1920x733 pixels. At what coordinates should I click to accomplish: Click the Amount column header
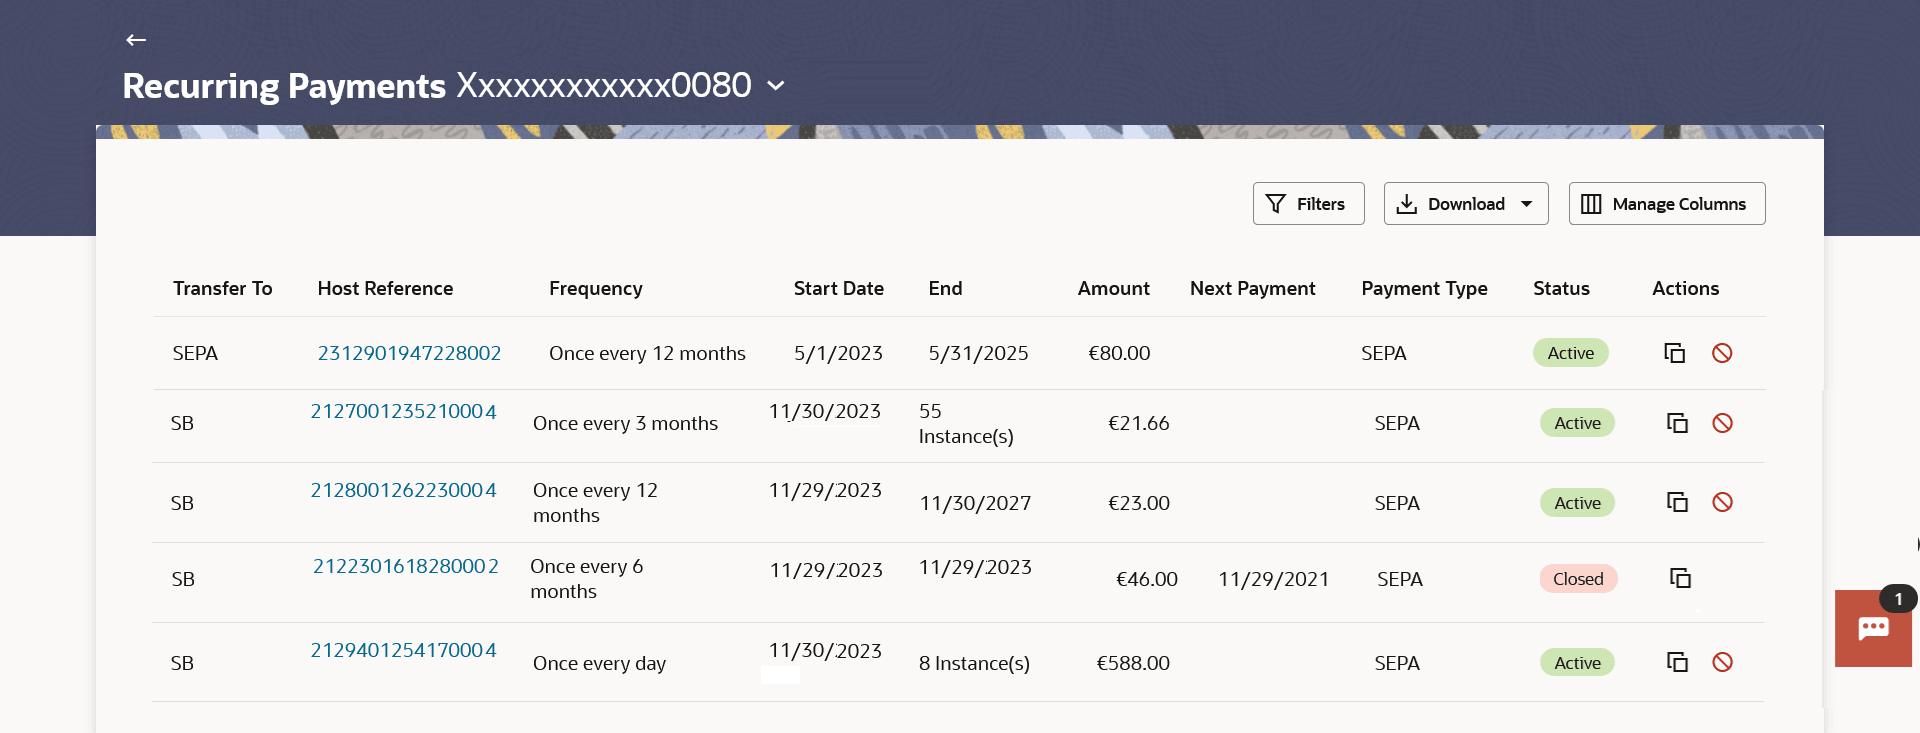pyautogui.click(x=1113, y=288)
